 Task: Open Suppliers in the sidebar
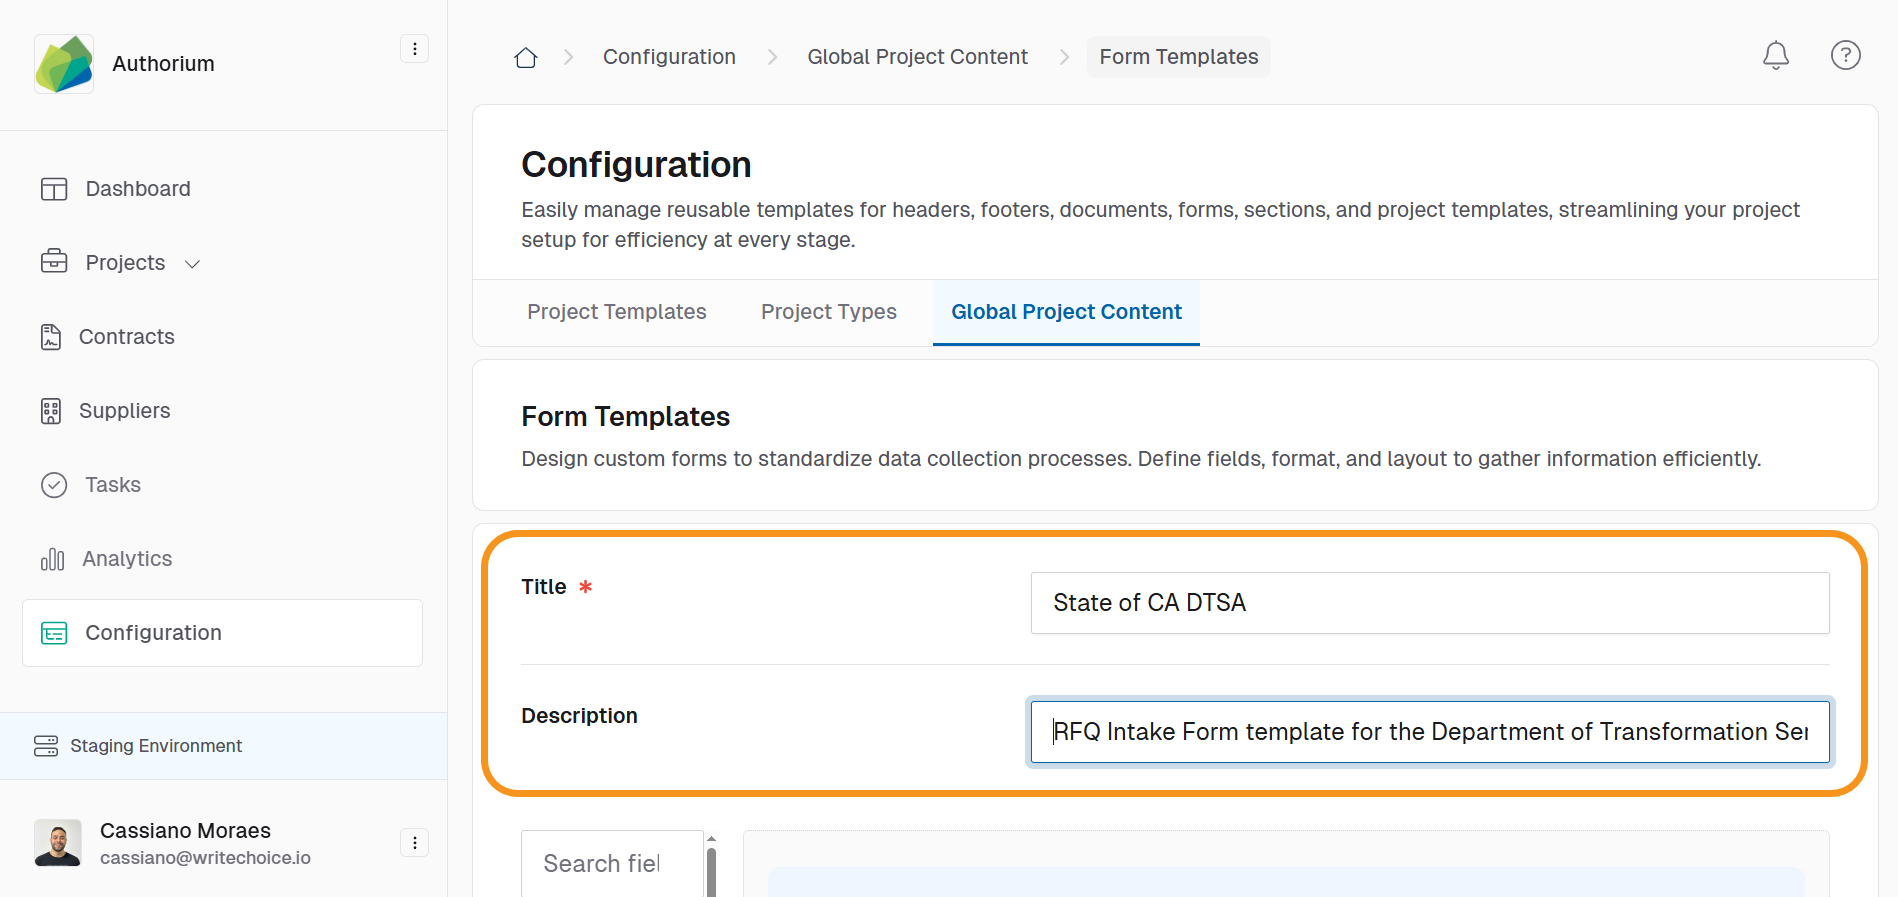click(124, 411)
